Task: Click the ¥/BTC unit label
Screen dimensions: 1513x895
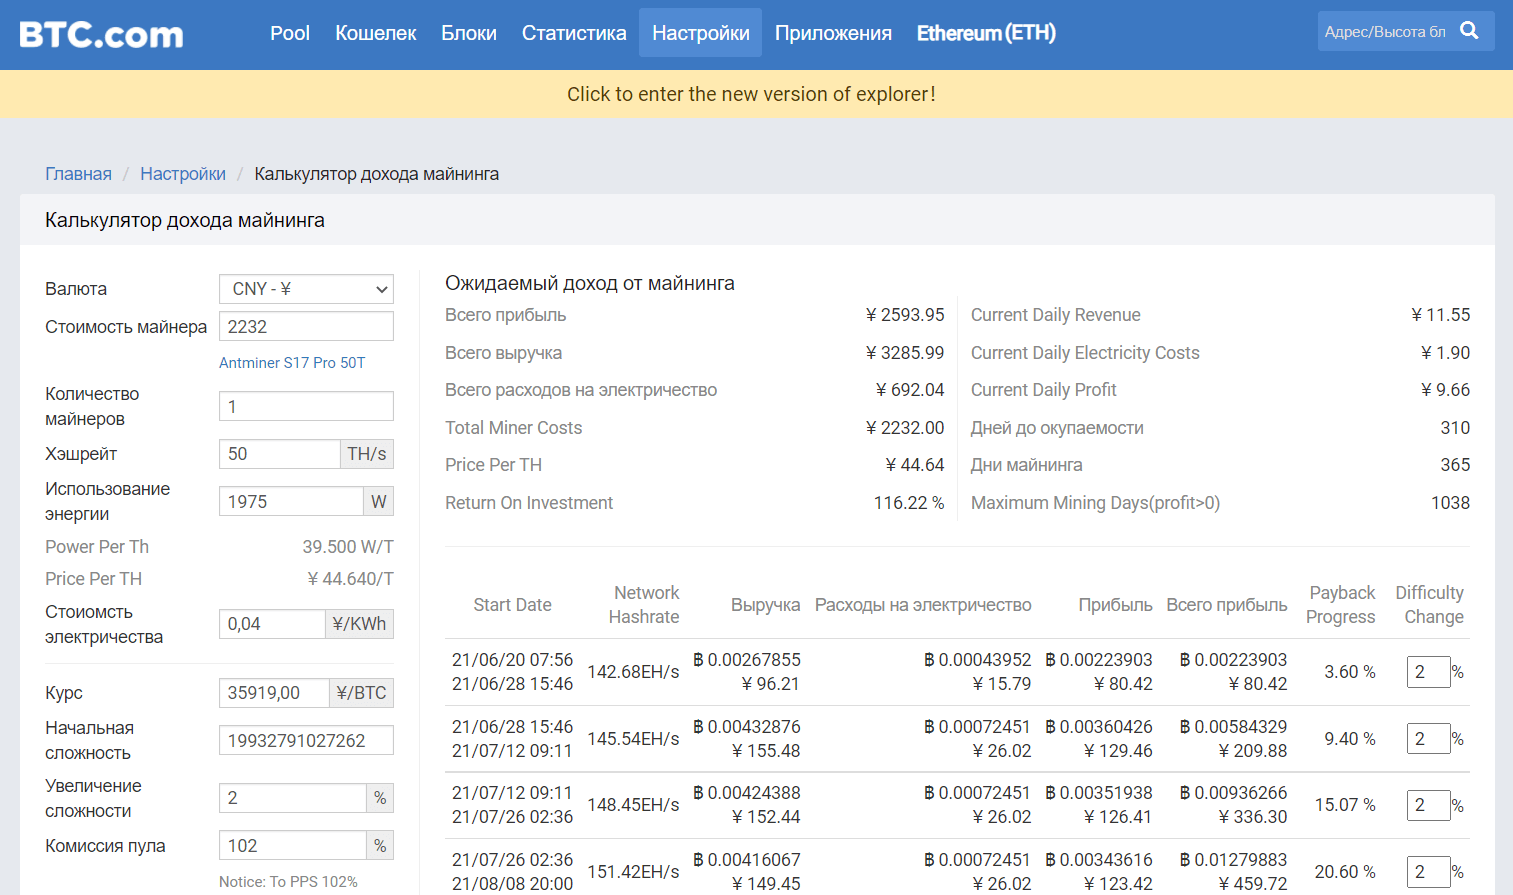Action: [361, 693]
